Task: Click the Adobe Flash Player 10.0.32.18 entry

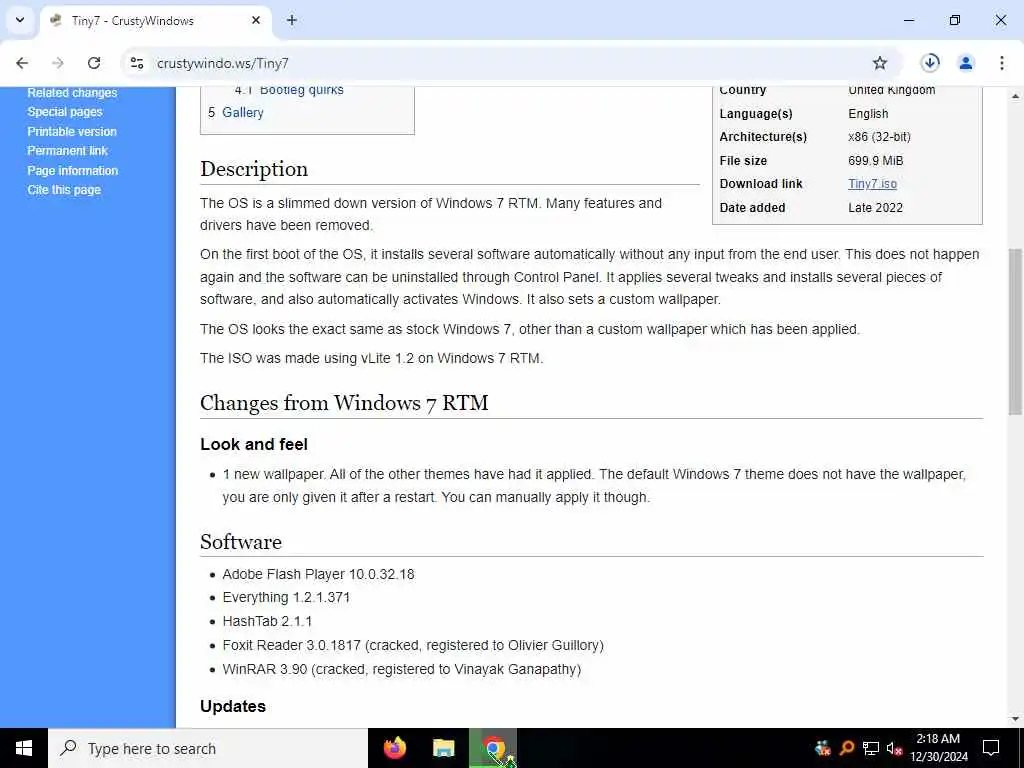Action: click(319, 575)
